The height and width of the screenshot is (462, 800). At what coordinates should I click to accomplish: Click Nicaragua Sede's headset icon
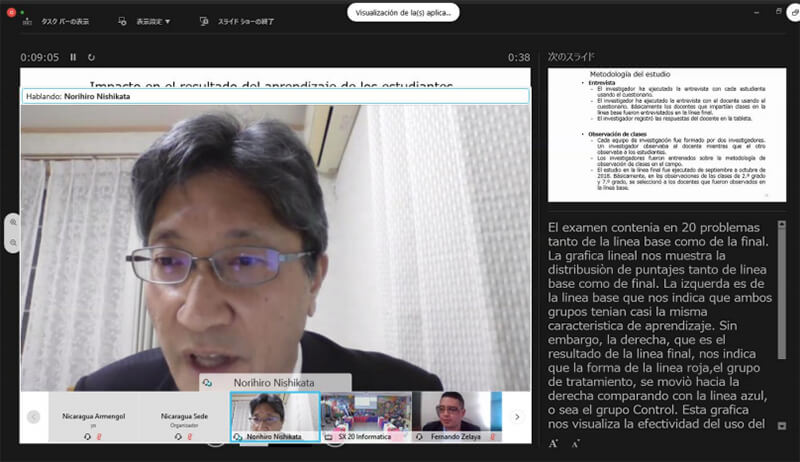tap(178, 437)
